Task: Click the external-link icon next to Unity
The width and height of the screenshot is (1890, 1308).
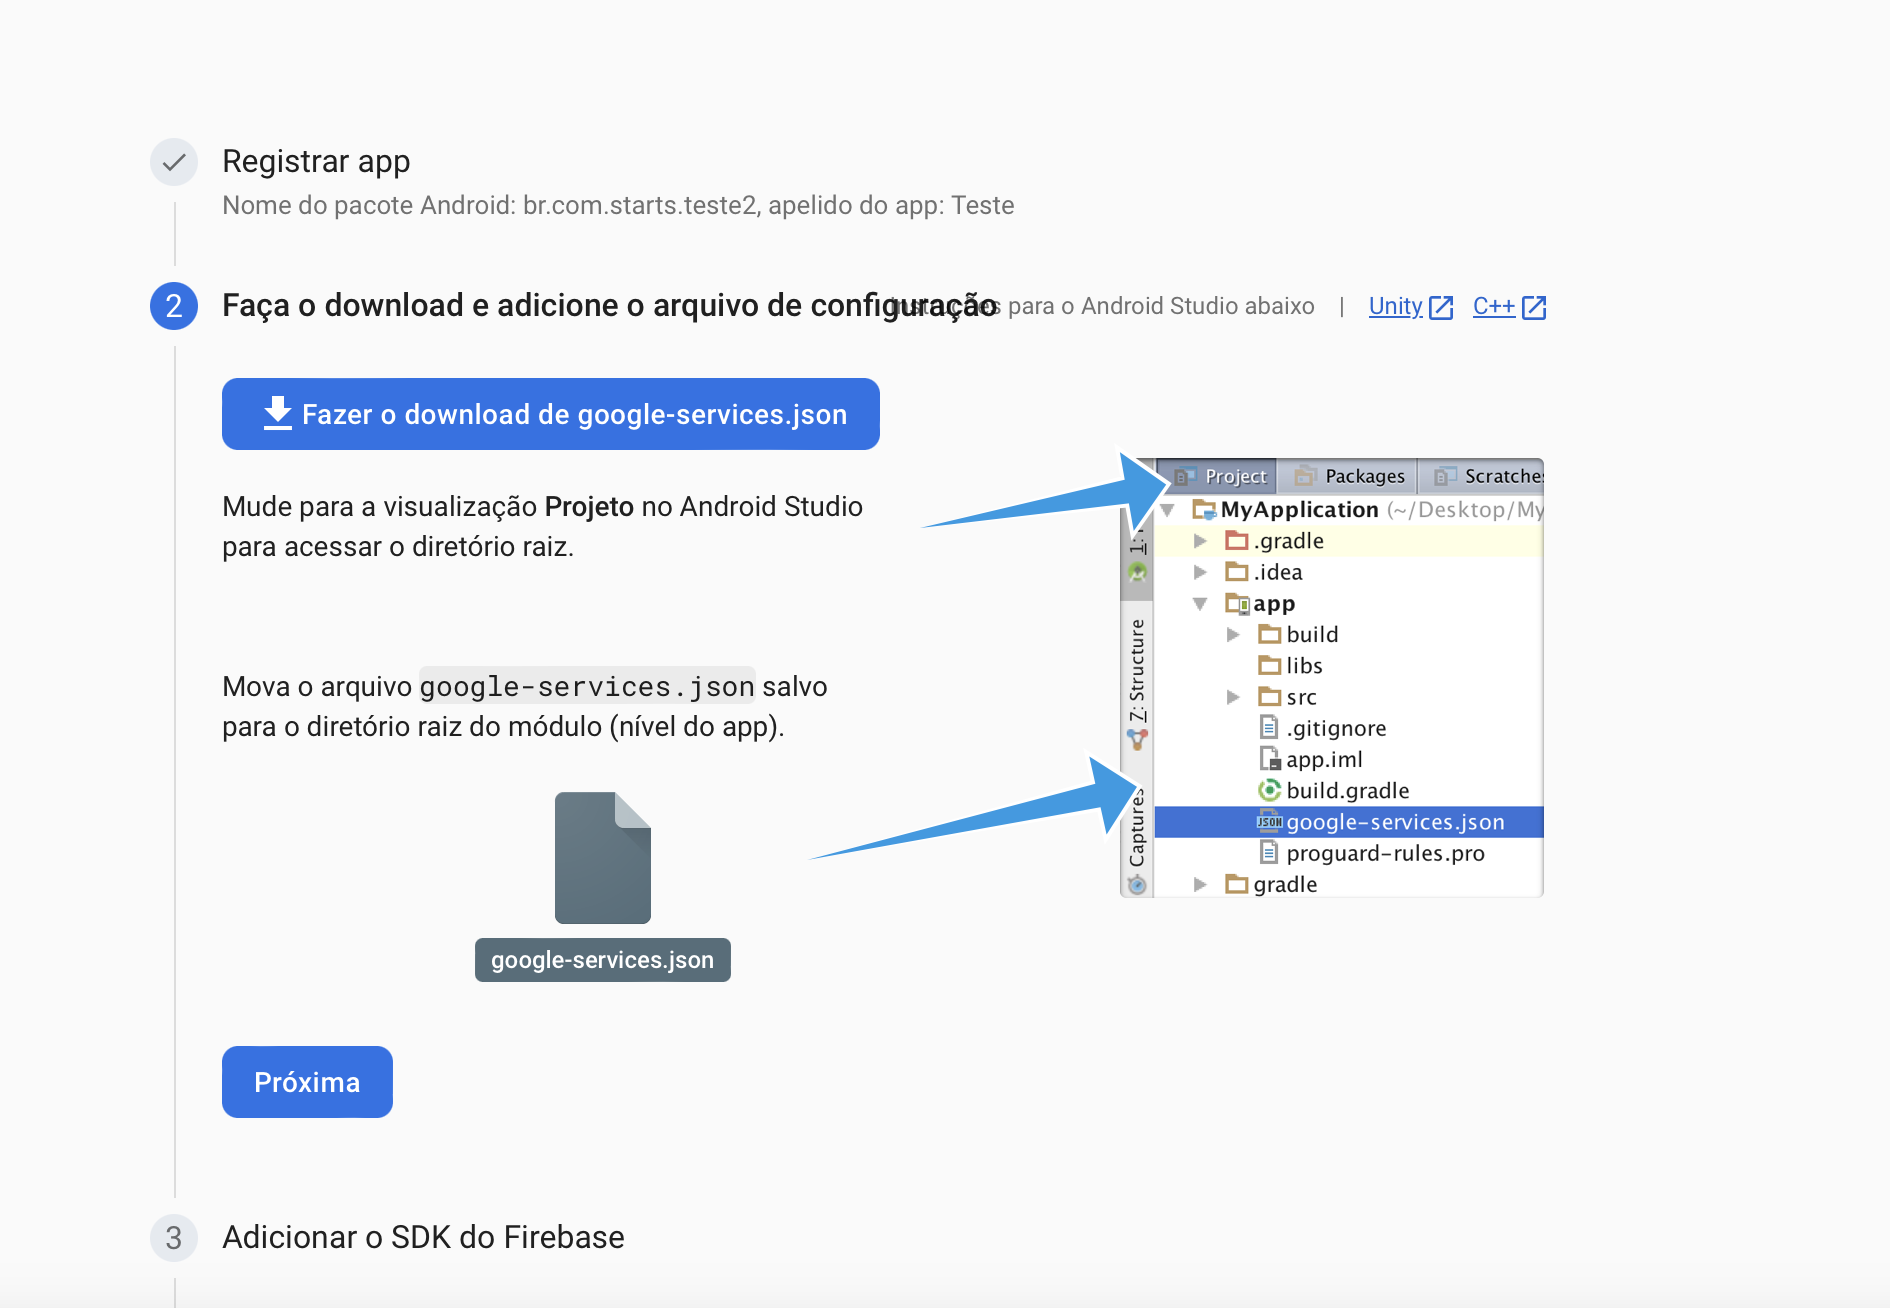Action: (1441, 307)
